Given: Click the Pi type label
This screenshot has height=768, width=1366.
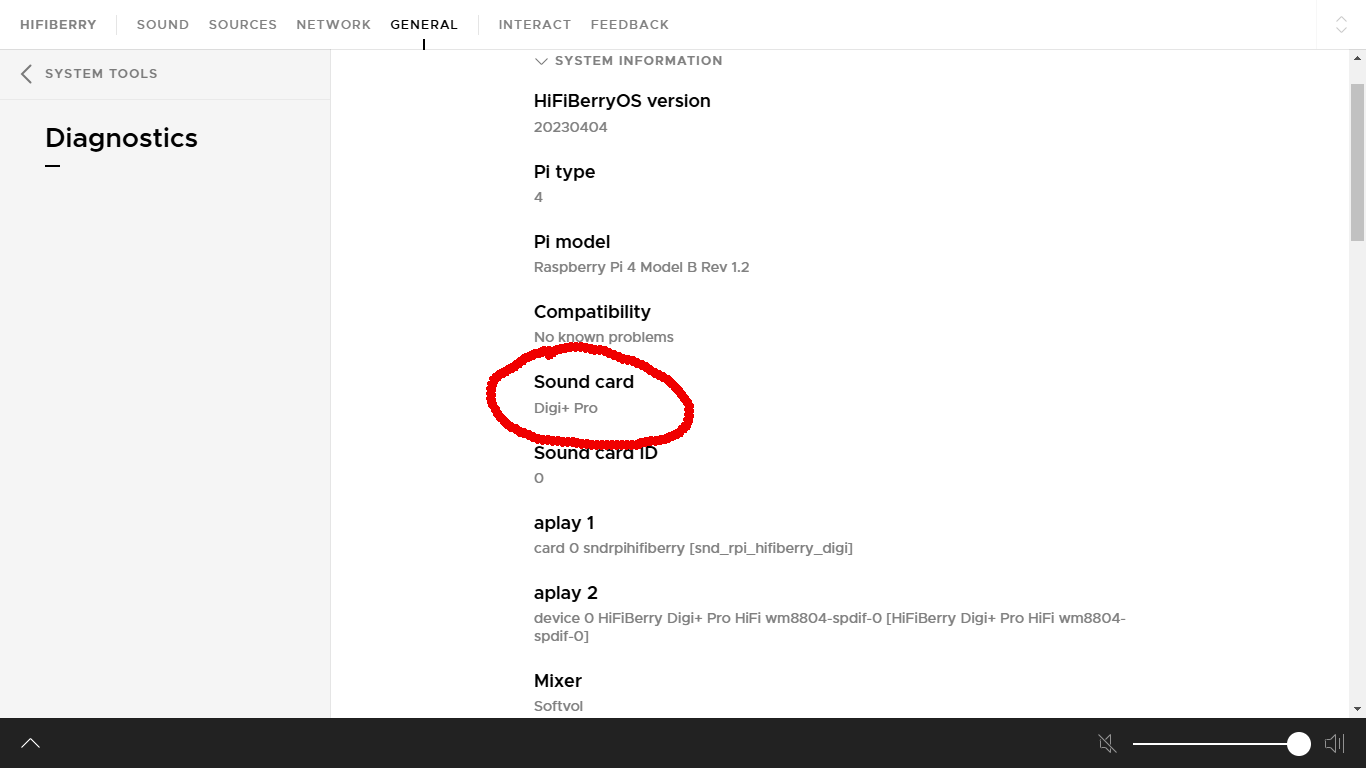Looking at the screenshot, I should coord(564,172).
